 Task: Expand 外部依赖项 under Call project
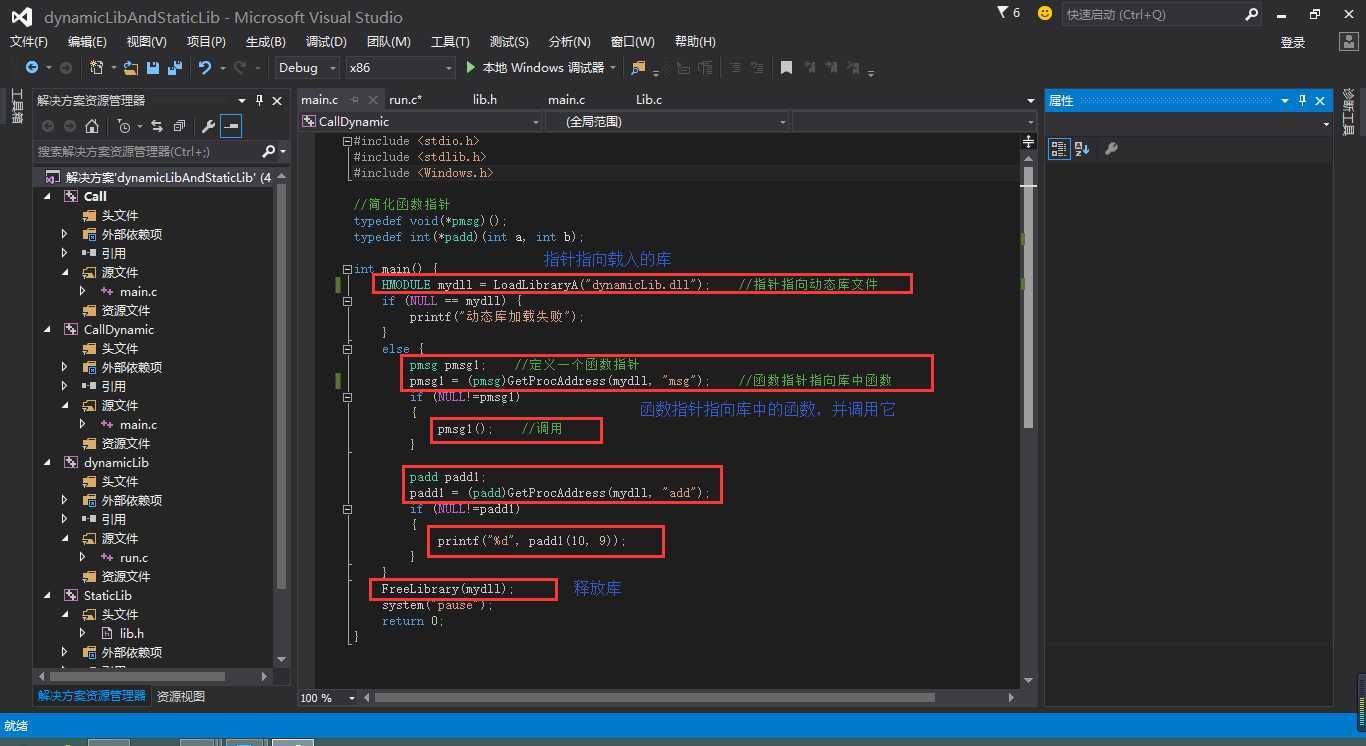pos(65,235)
